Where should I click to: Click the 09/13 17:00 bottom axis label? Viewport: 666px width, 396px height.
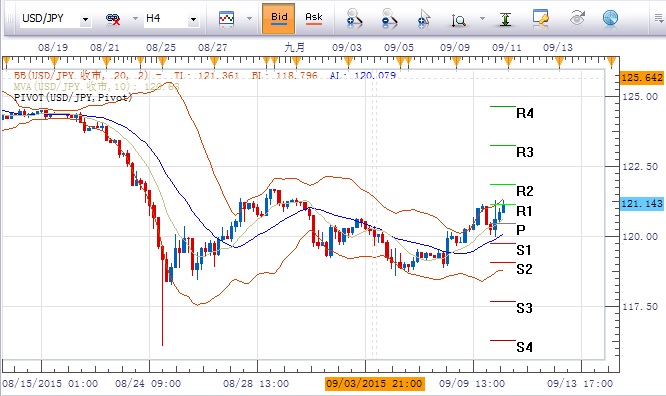point(580,384)
